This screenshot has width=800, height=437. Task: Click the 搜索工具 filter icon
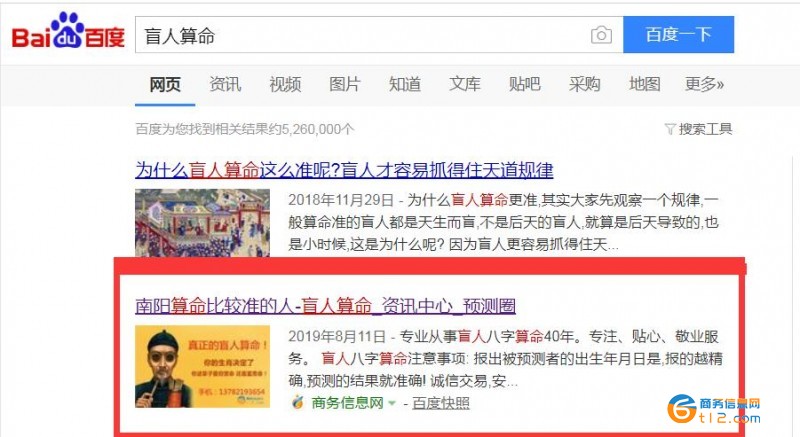670,129
